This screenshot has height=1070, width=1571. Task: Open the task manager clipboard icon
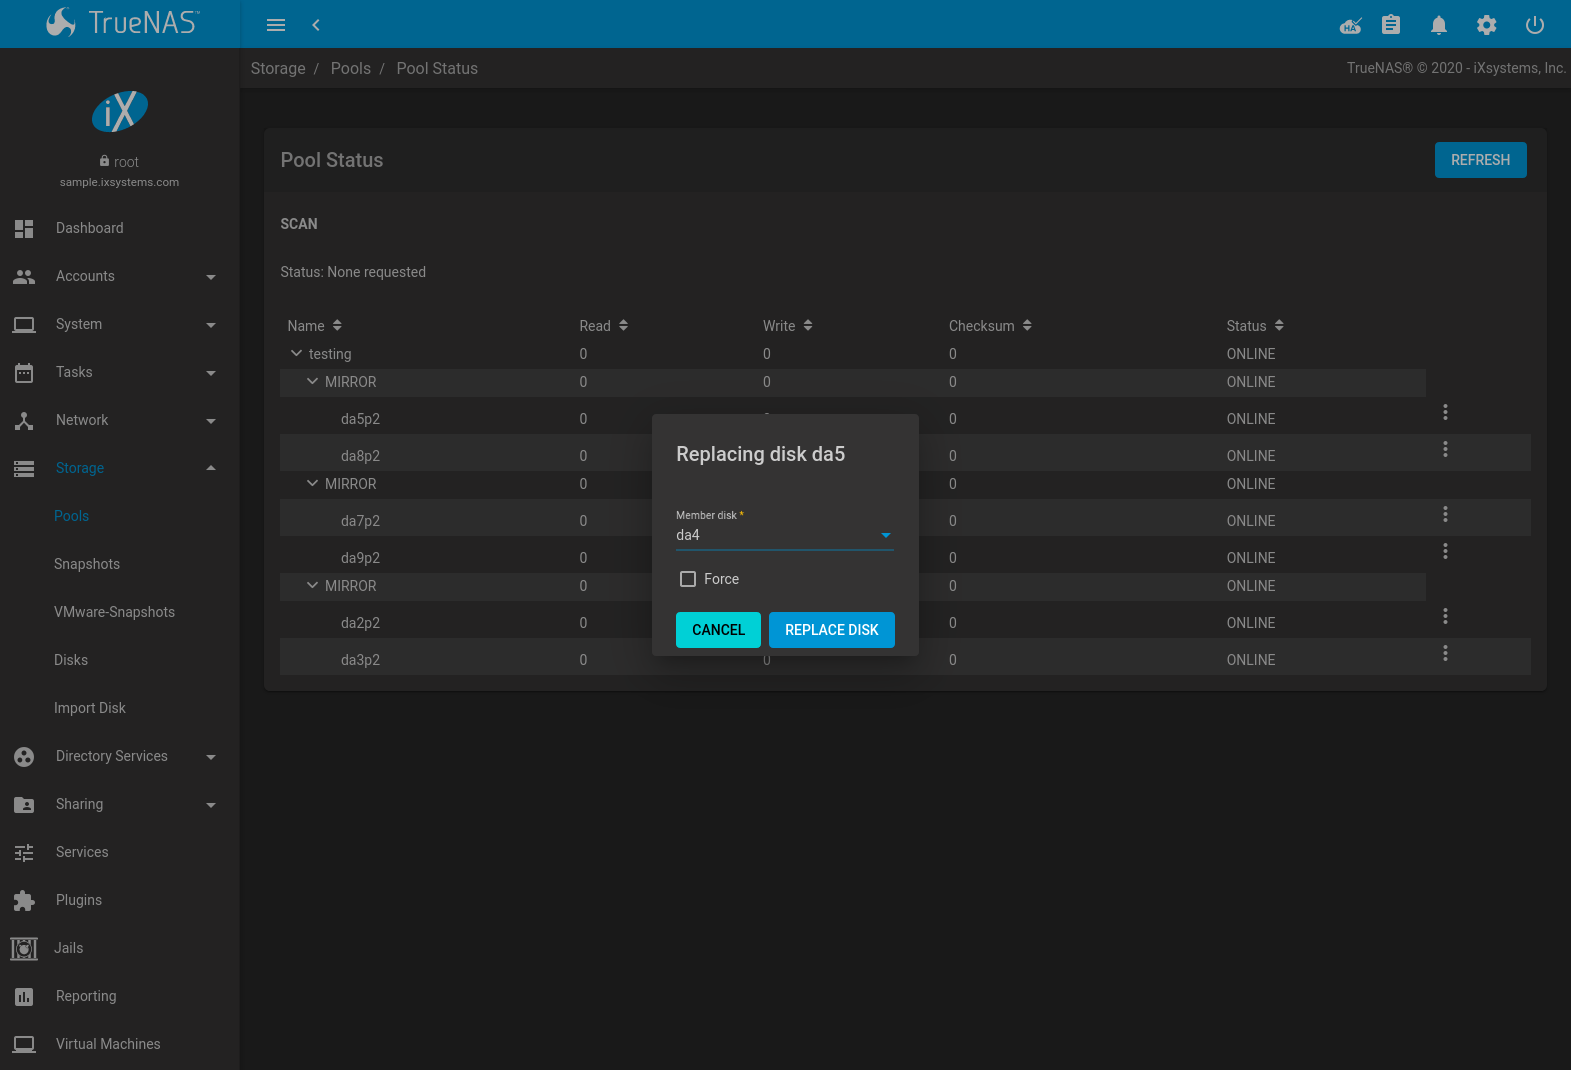pyautogui.click(x=1391, y=25)
